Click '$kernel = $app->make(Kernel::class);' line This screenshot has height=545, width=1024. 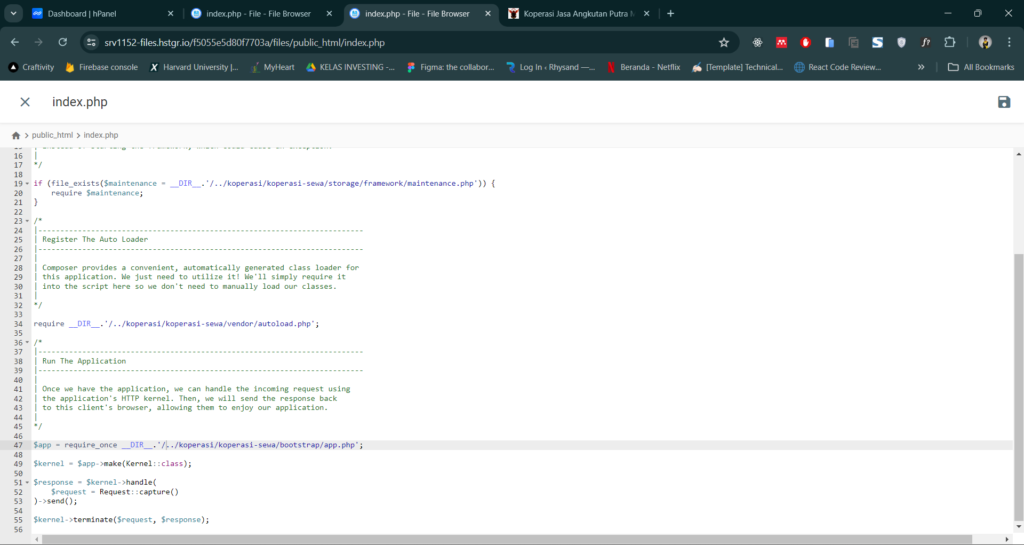pyautogui.click(x=112, y=464)
